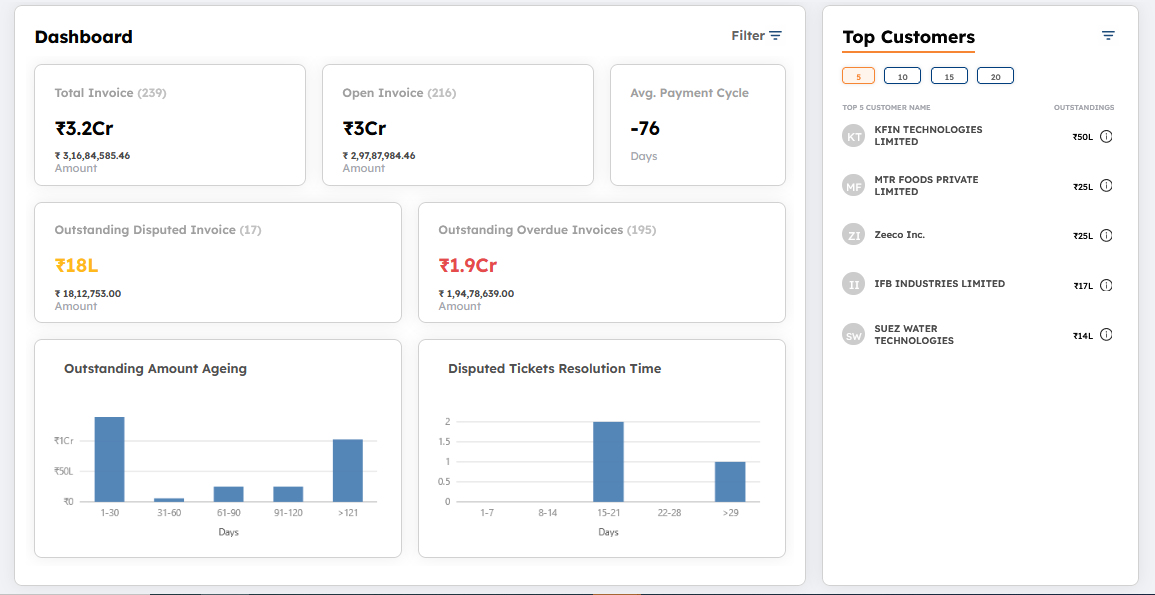Click the info icon for KFIN Technologies

click(x=1106, y=137)
